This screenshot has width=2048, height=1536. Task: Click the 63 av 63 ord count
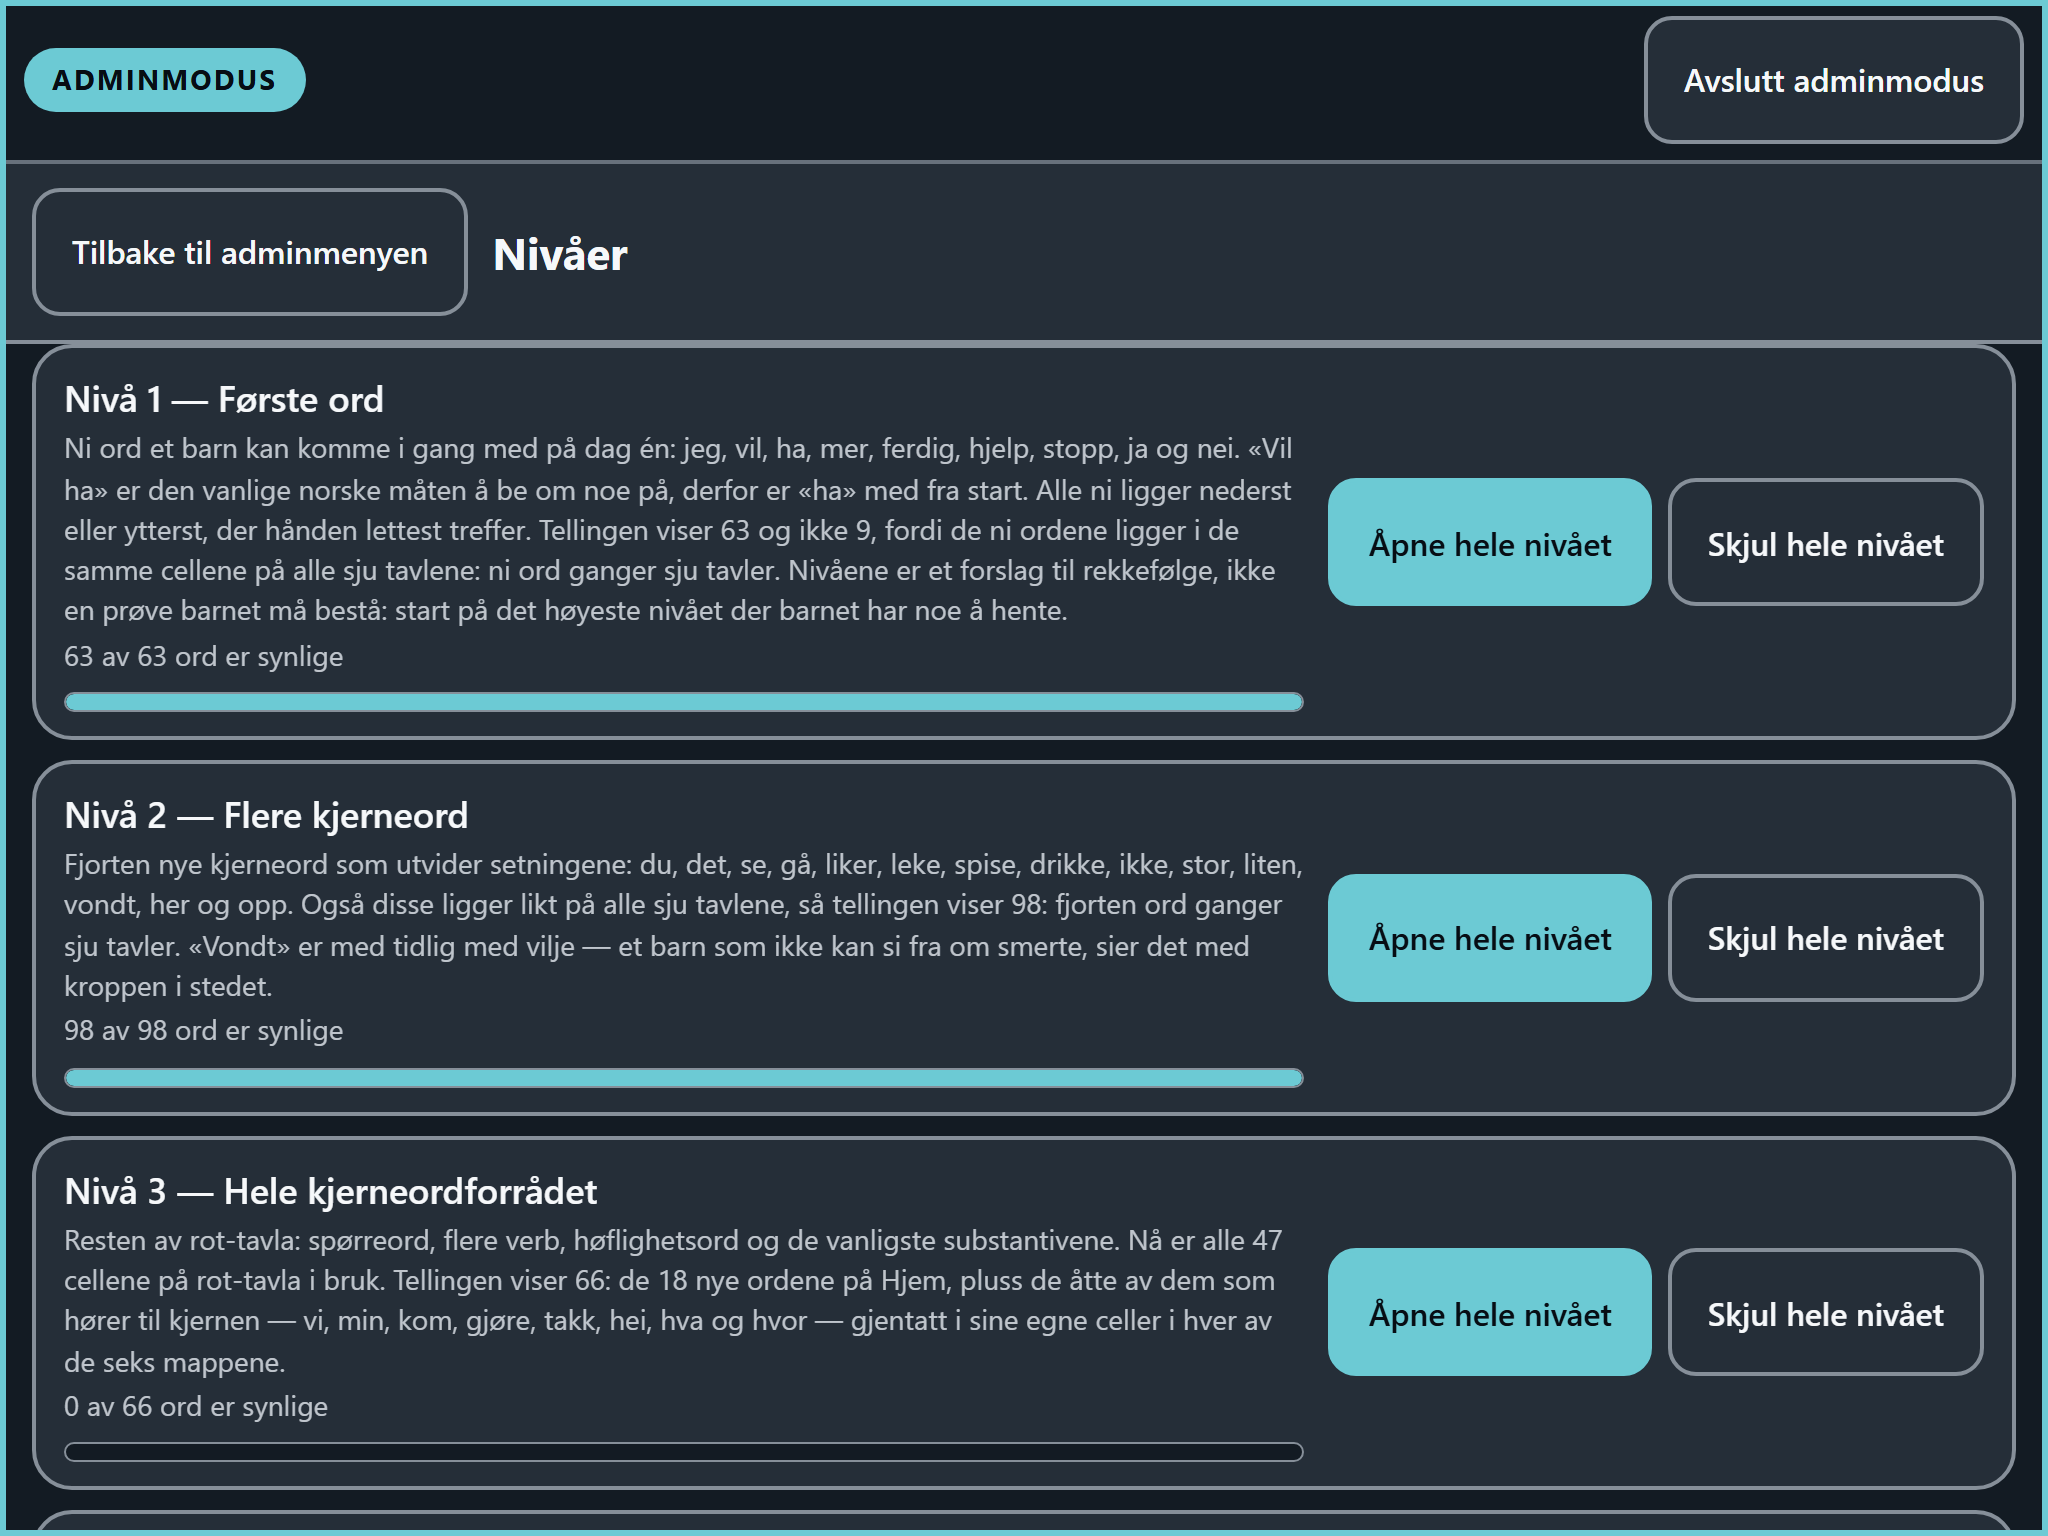pos(204,657)
